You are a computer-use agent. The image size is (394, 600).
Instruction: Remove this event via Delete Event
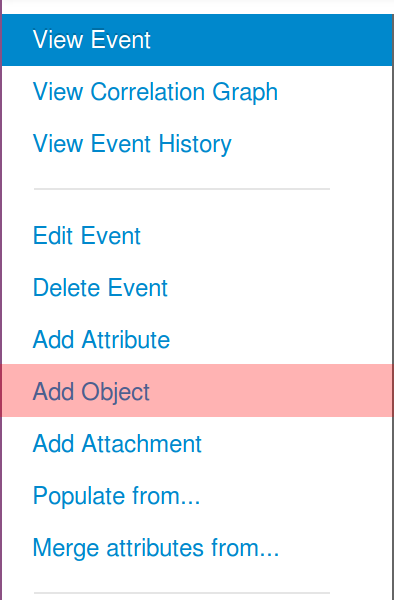click(x=197, y=288)
